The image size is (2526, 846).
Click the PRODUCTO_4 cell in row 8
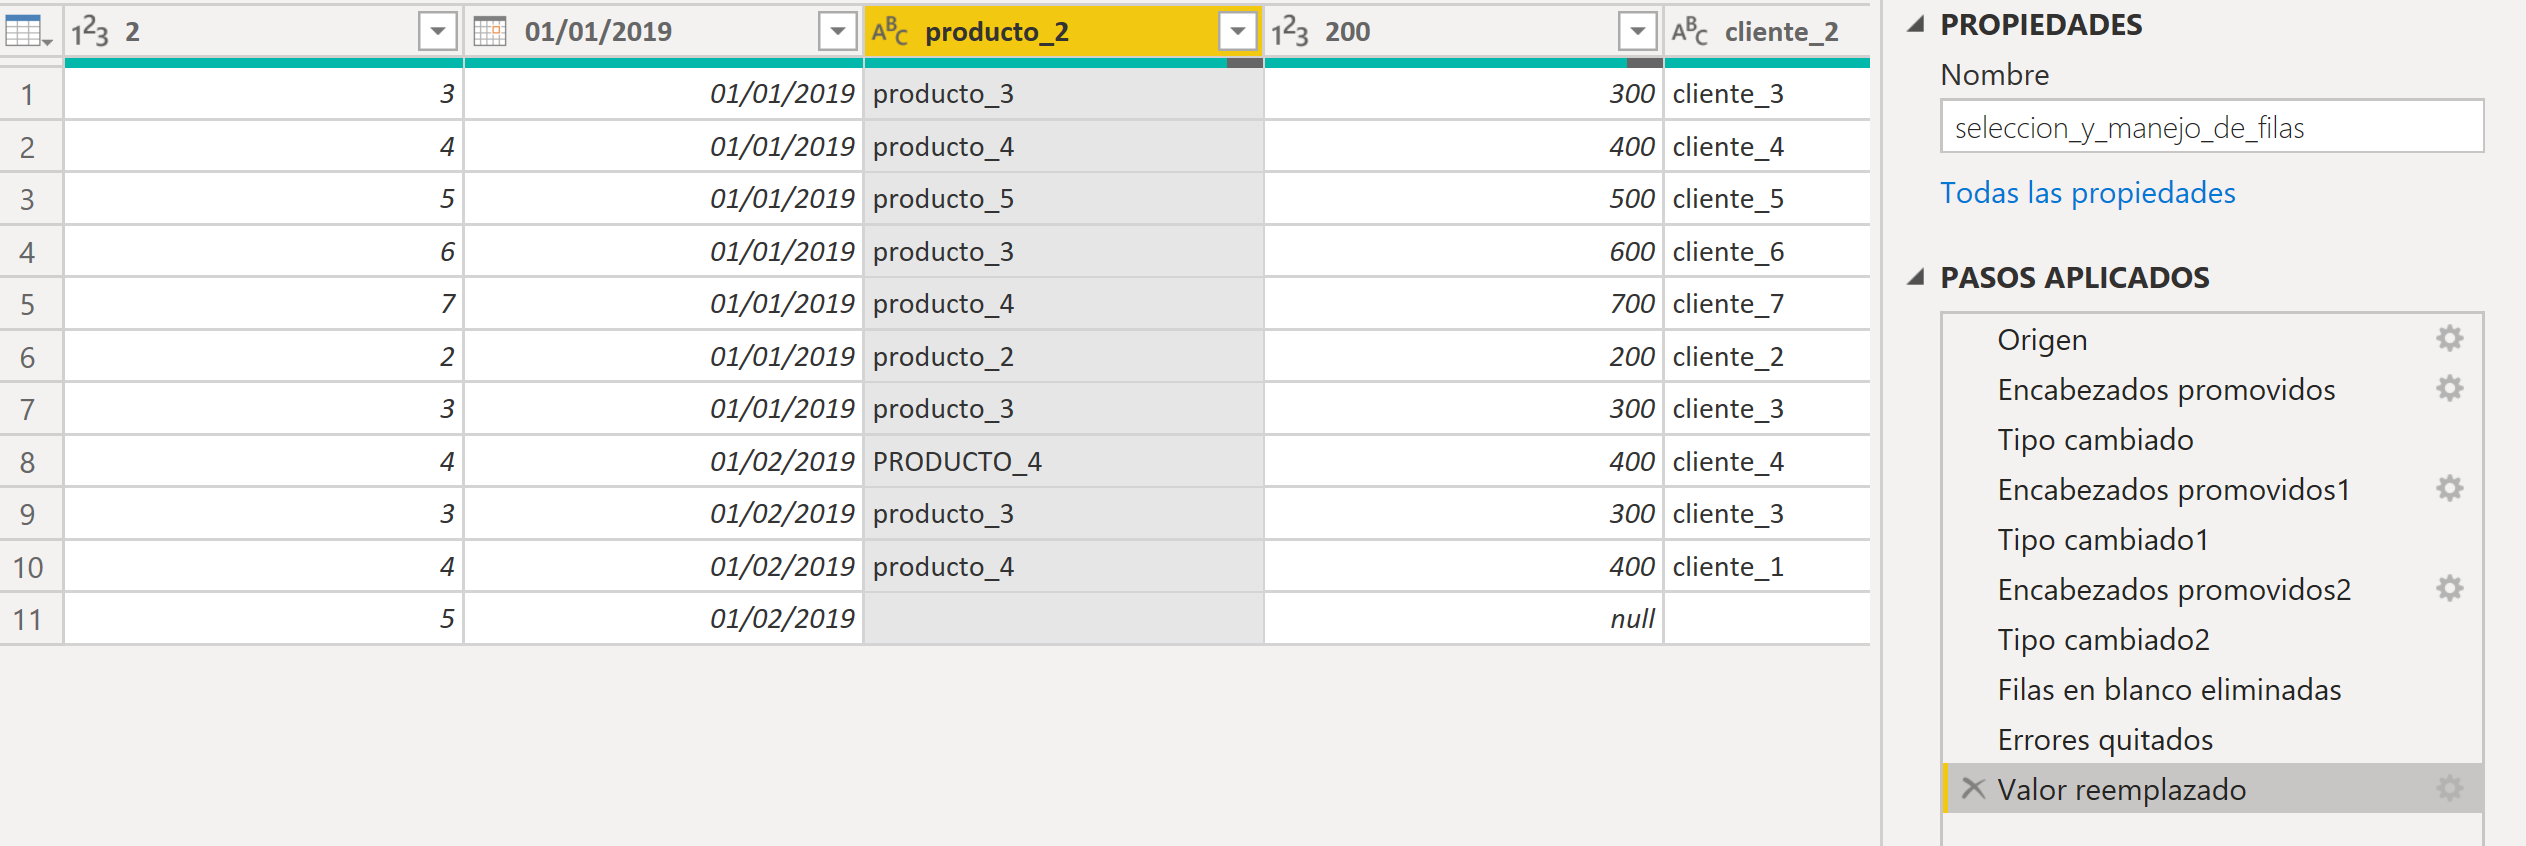1063,461
